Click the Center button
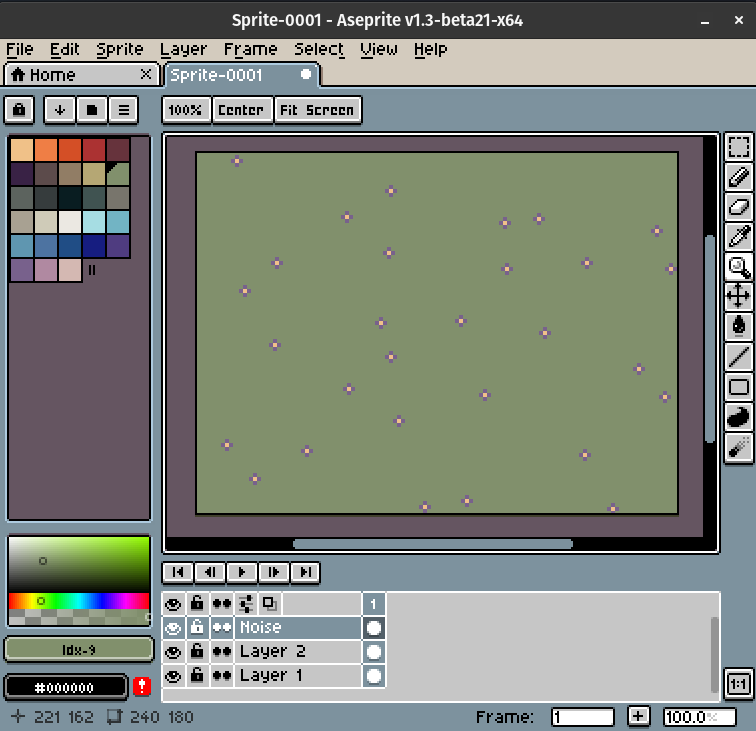Viewport: 756px width, 731px height. click(241, 110)
